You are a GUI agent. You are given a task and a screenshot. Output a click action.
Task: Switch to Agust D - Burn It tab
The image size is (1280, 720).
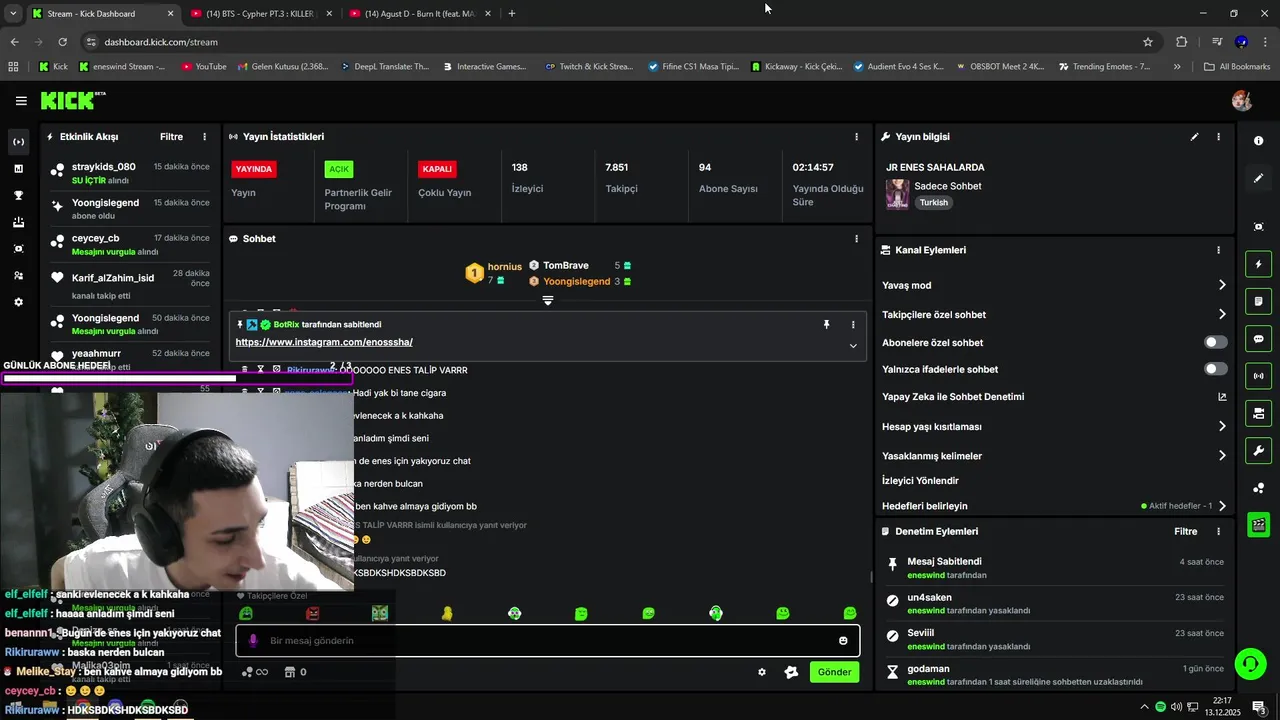[x=420, y=14]
